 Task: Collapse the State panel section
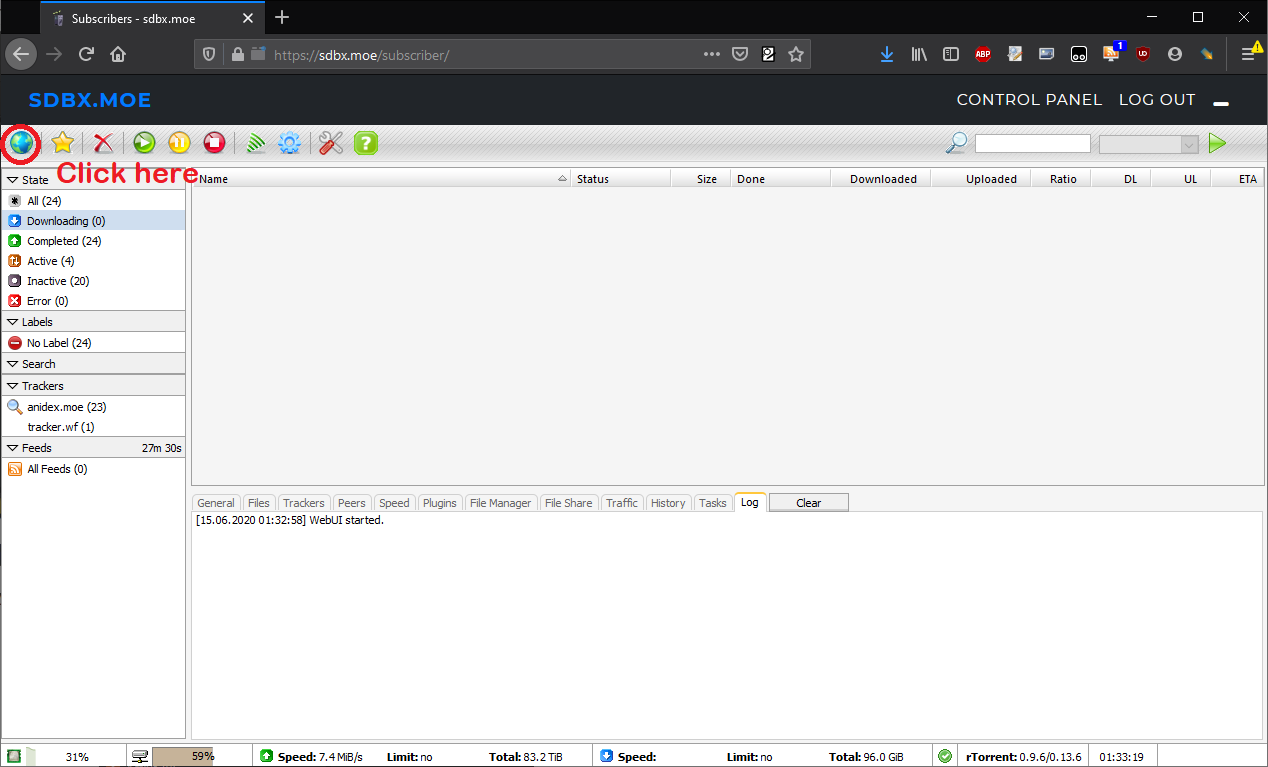(x=93, y=180)
